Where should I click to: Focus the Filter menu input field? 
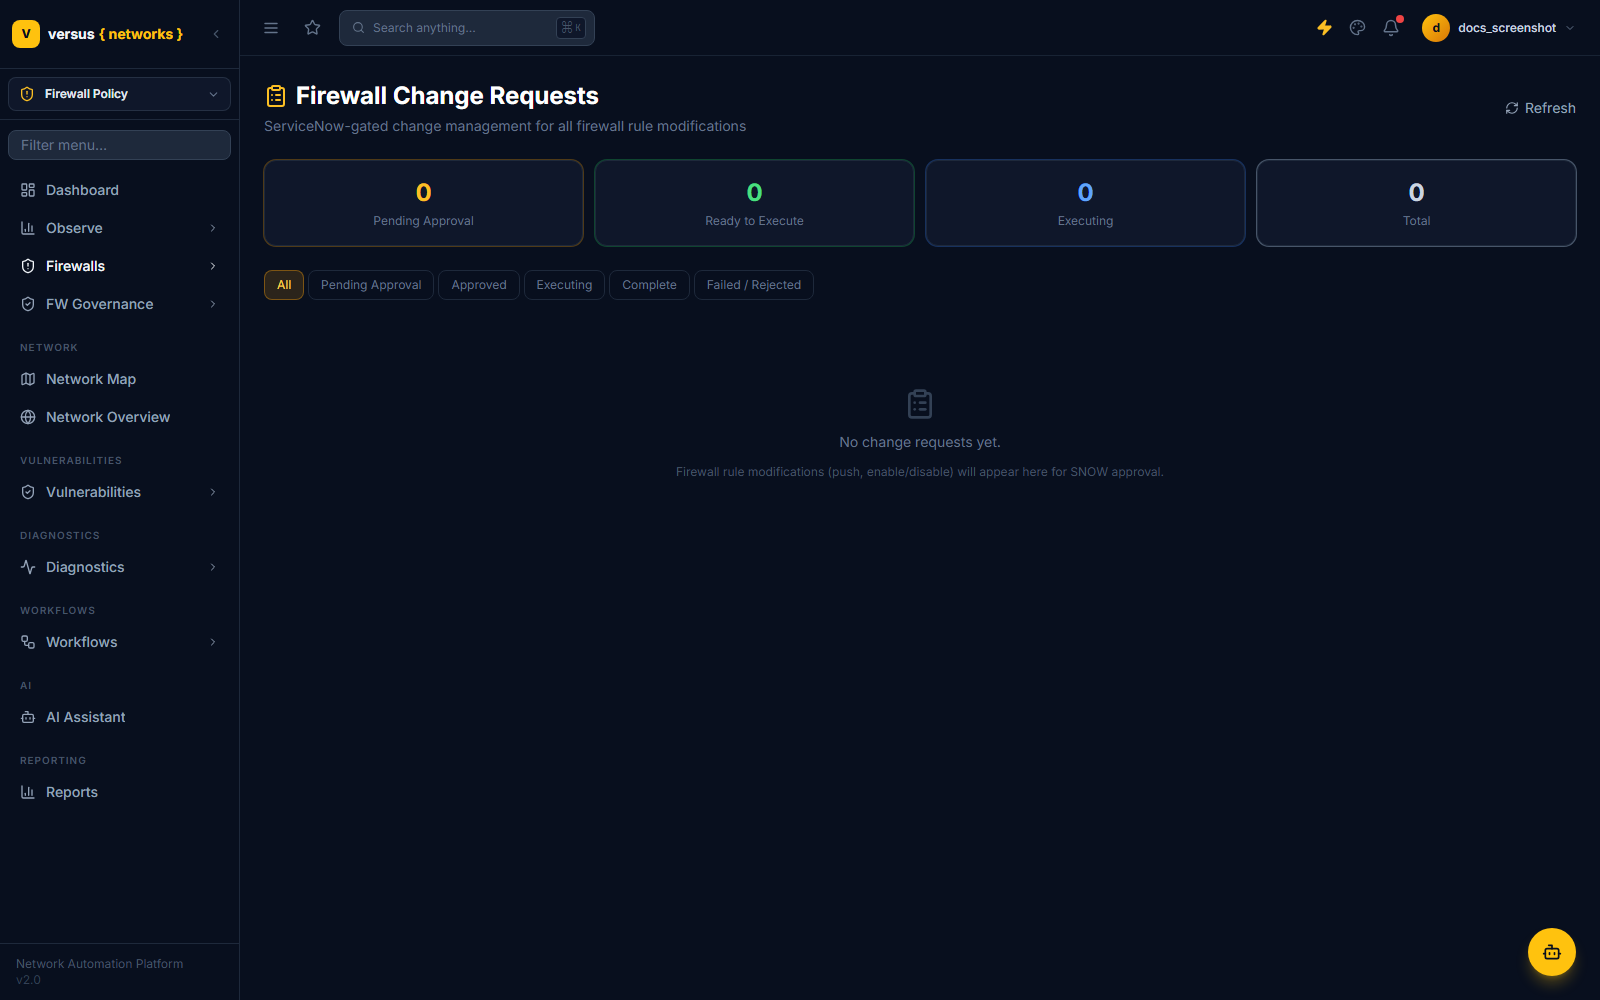[119, 145]
